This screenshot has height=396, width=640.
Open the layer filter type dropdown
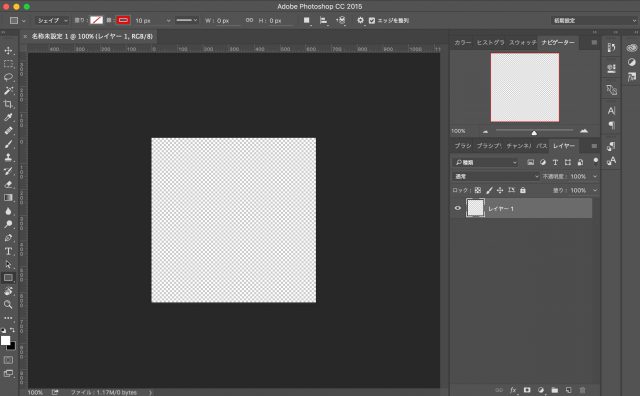point(486,162)
